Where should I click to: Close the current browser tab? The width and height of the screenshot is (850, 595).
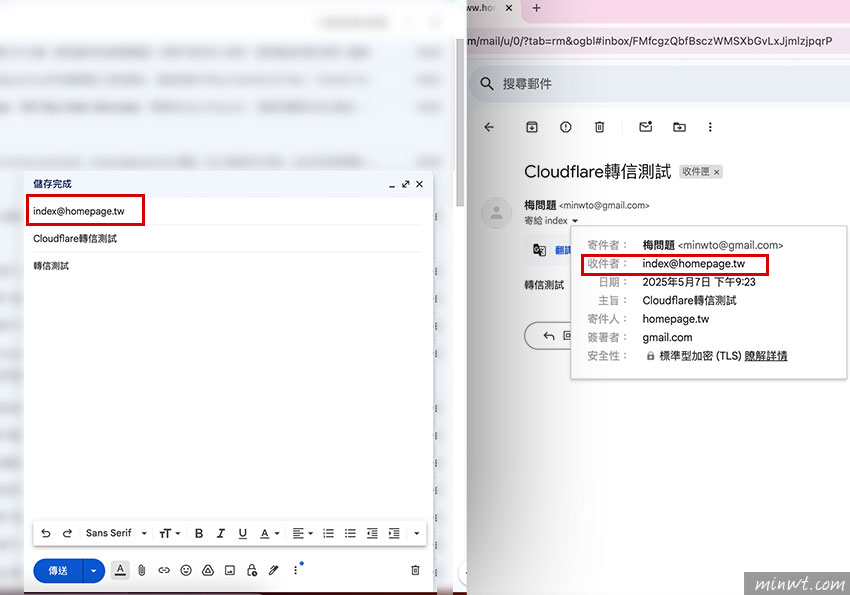[508, 8]
